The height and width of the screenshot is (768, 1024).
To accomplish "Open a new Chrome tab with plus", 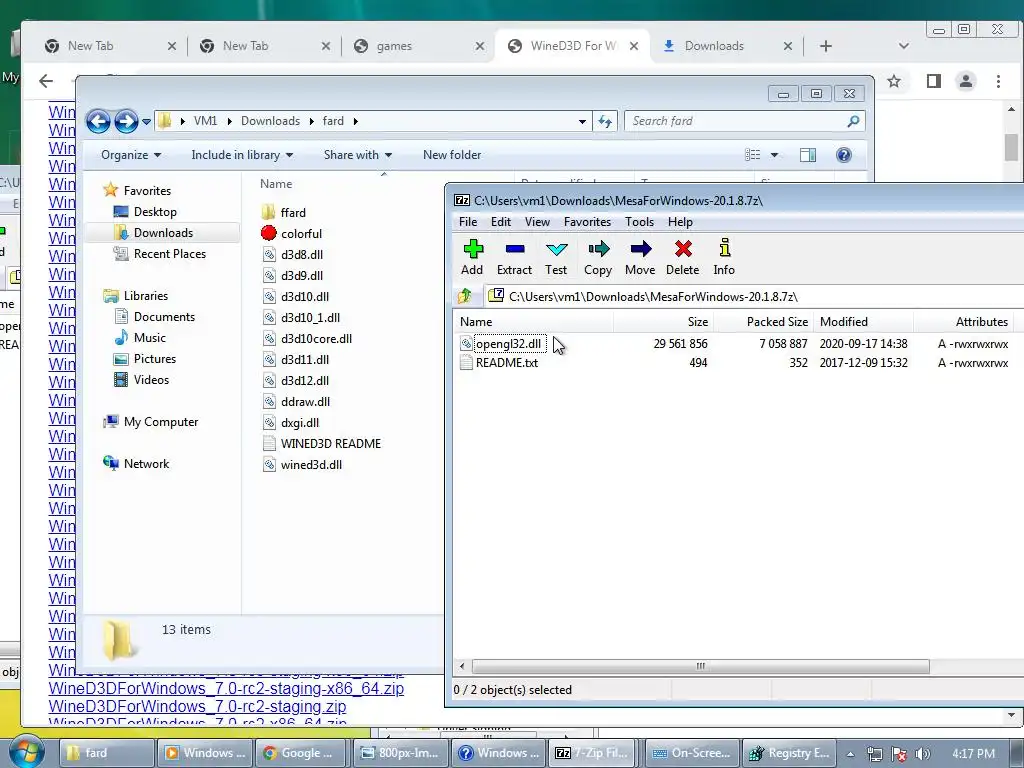I will pos(826,46).
